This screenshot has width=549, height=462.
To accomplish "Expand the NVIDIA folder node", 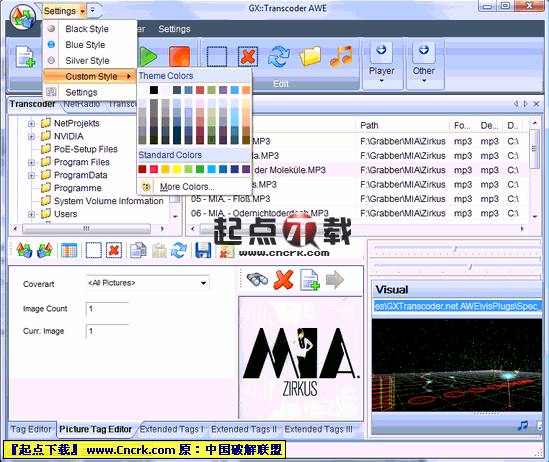I will click(x=31, y=136).
